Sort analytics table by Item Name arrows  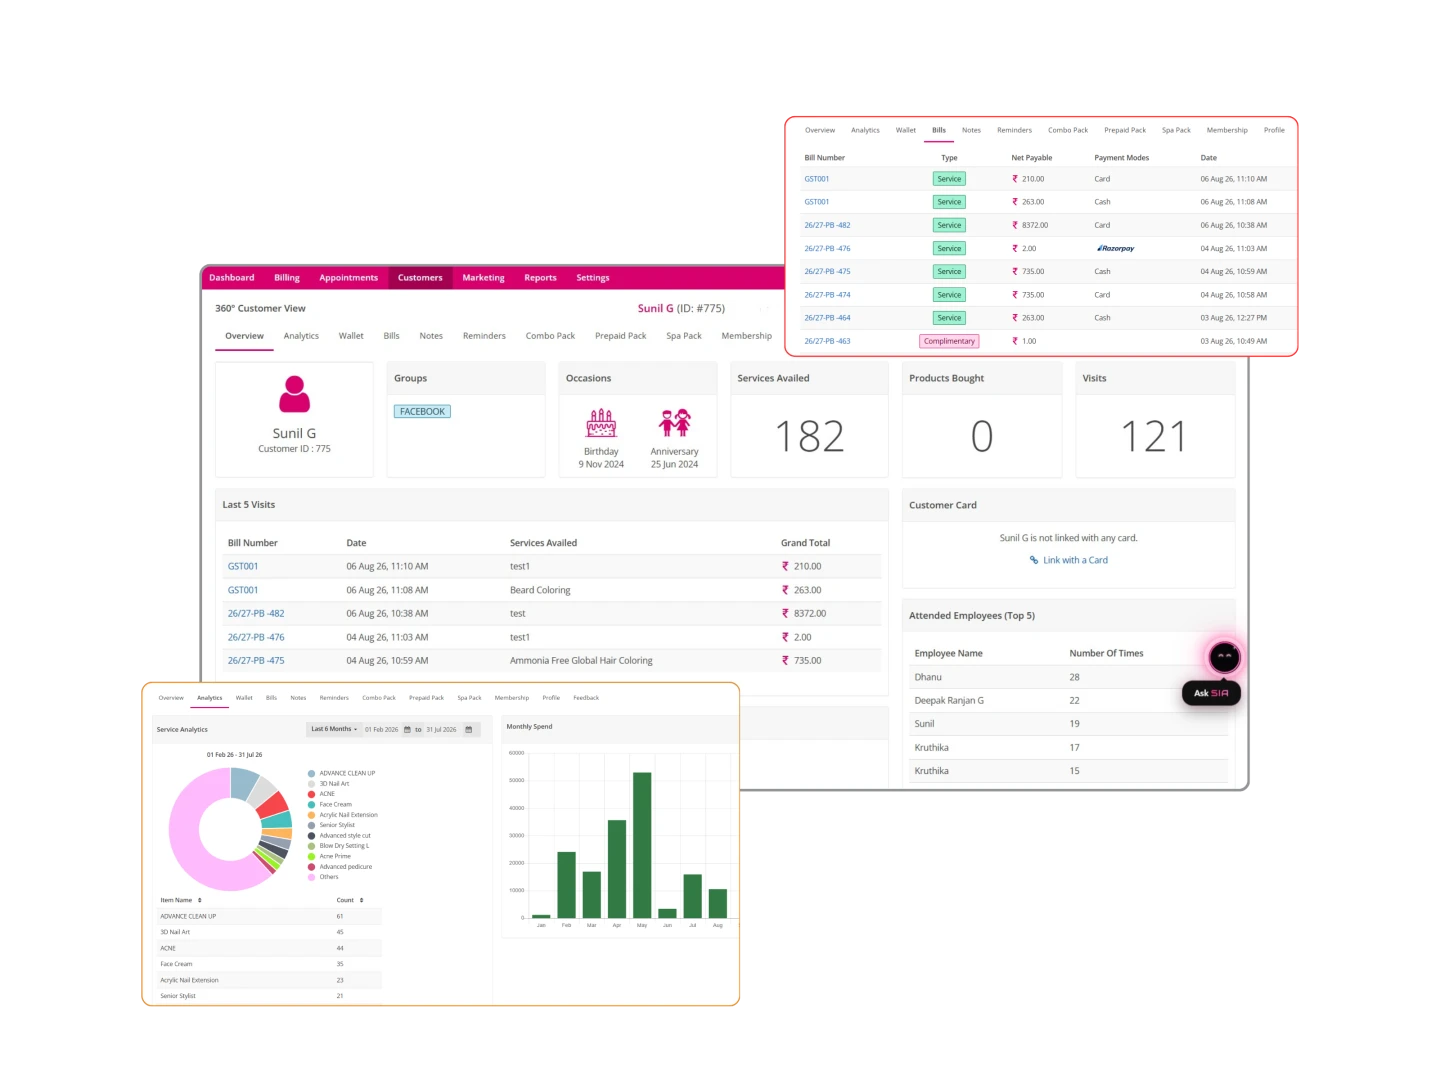199,900
